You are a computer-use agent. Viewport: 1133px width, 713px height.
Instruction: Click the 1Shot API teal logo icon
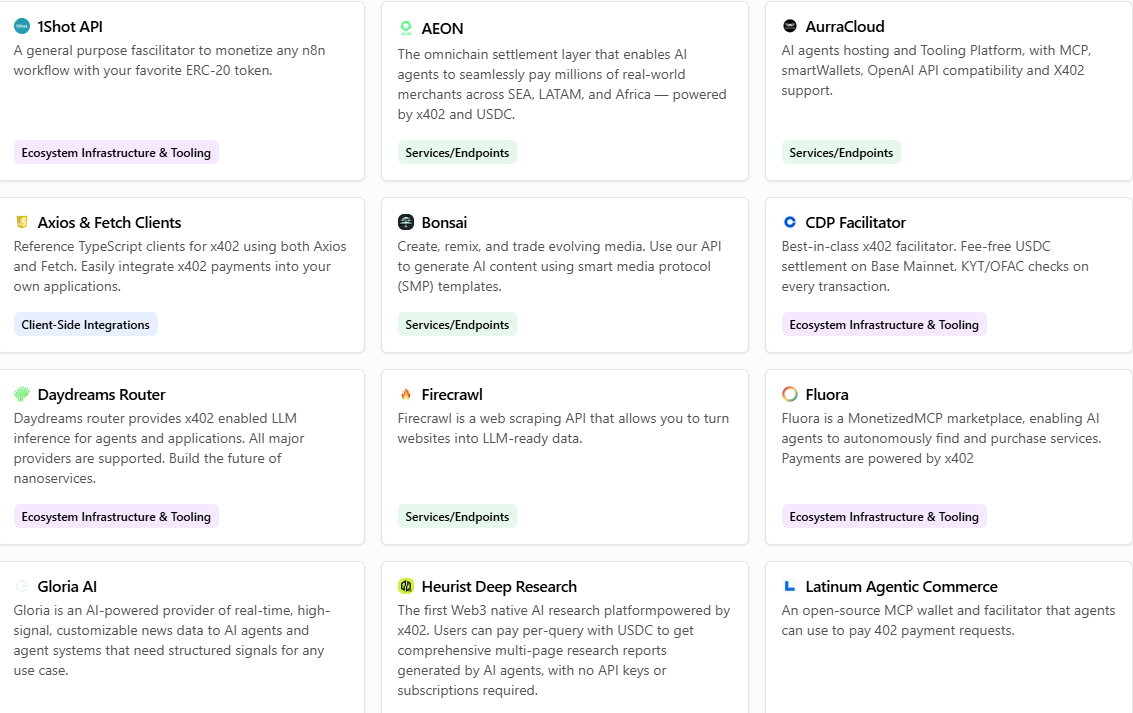point(22,27)
